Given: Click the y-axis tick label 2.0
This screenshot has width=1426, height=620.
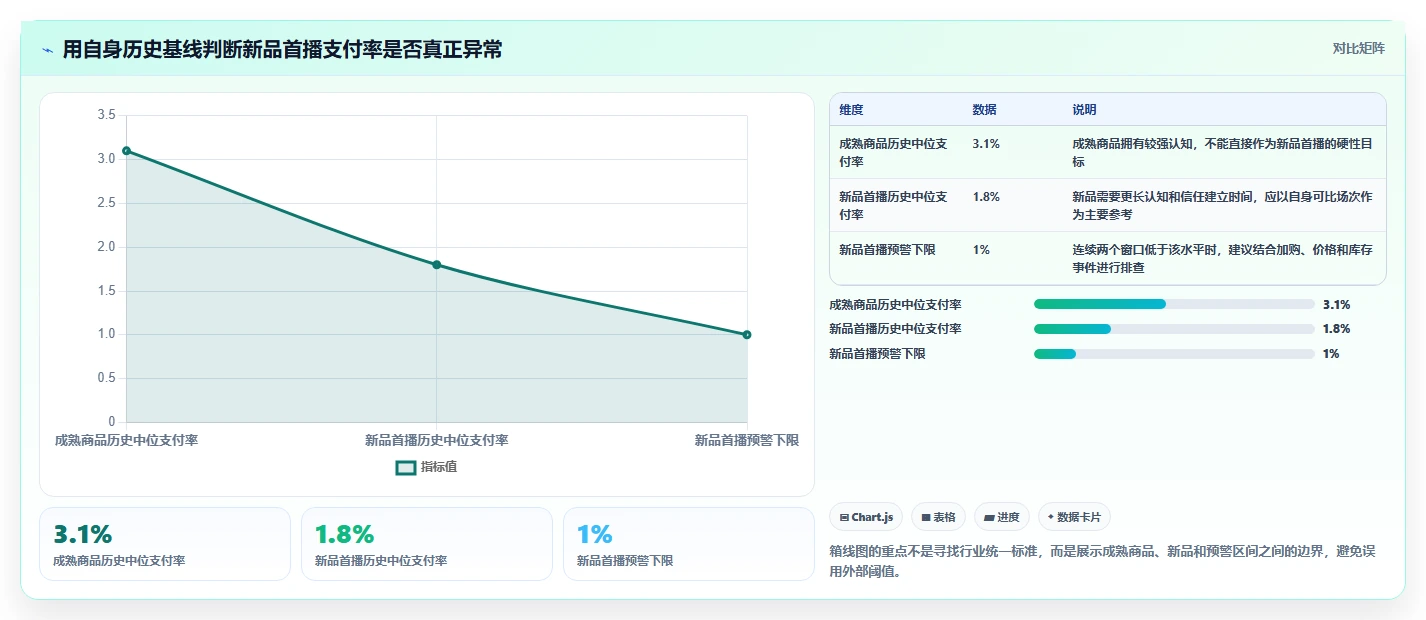Looking at the screenshot, I should click(106, 247).
